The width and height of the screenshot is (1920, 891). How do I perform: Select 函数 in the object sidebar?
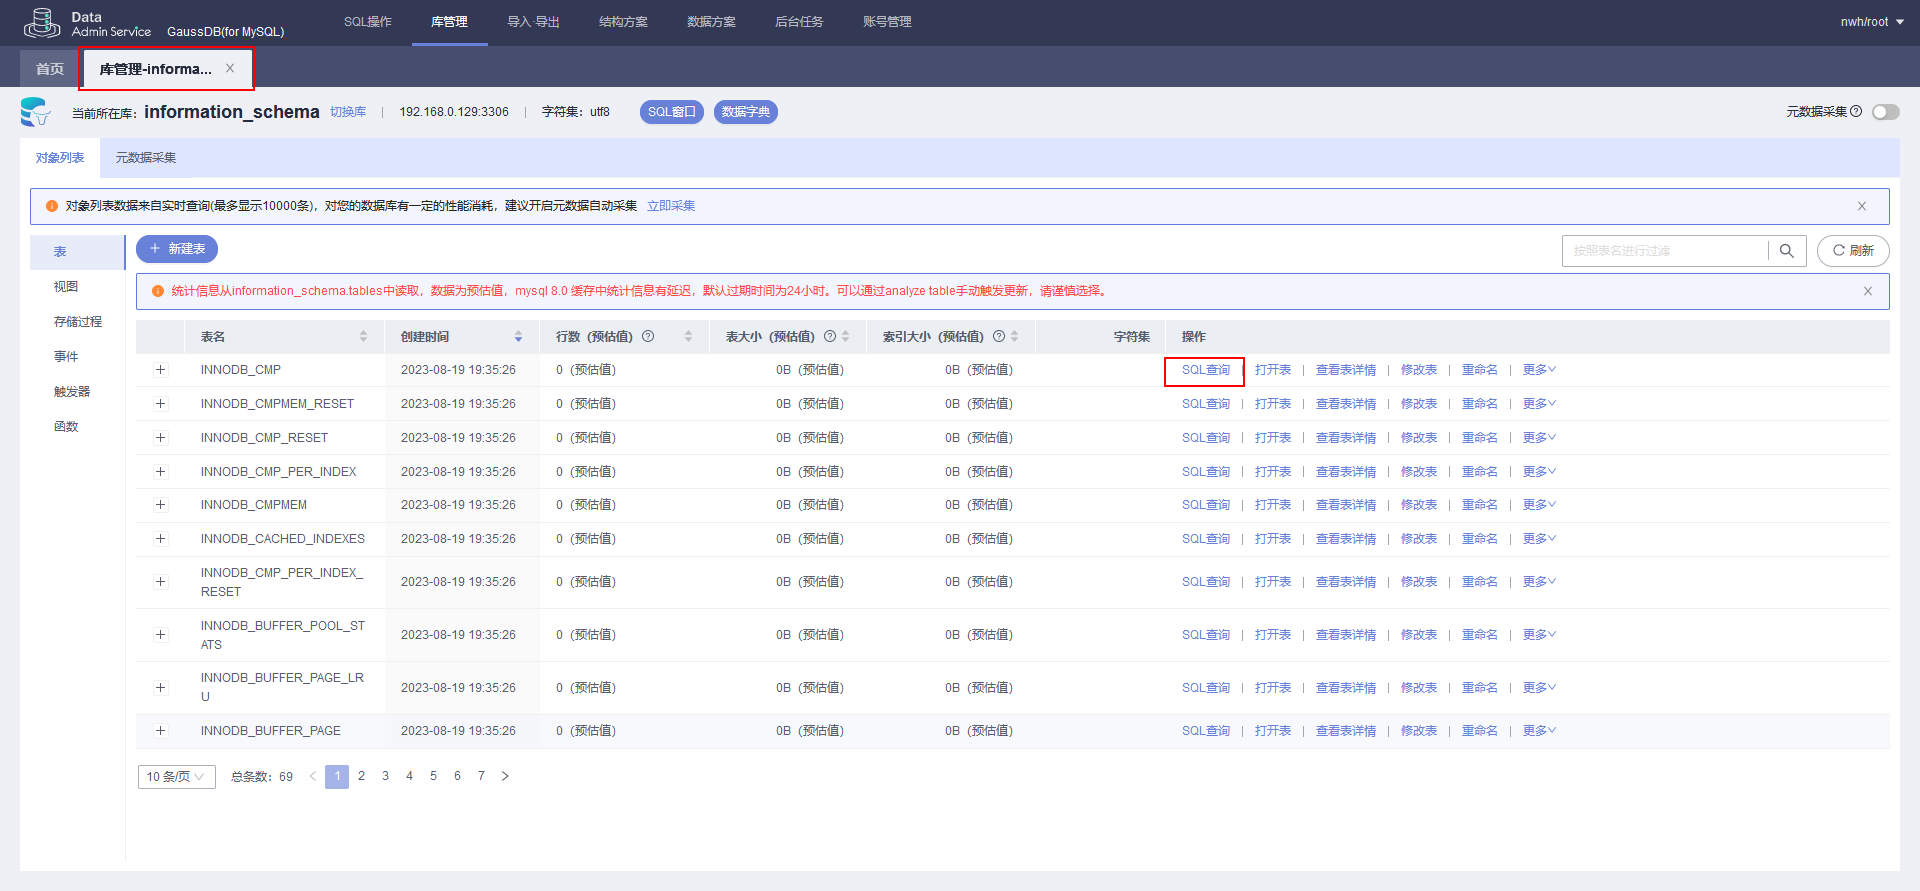(66, 427)
